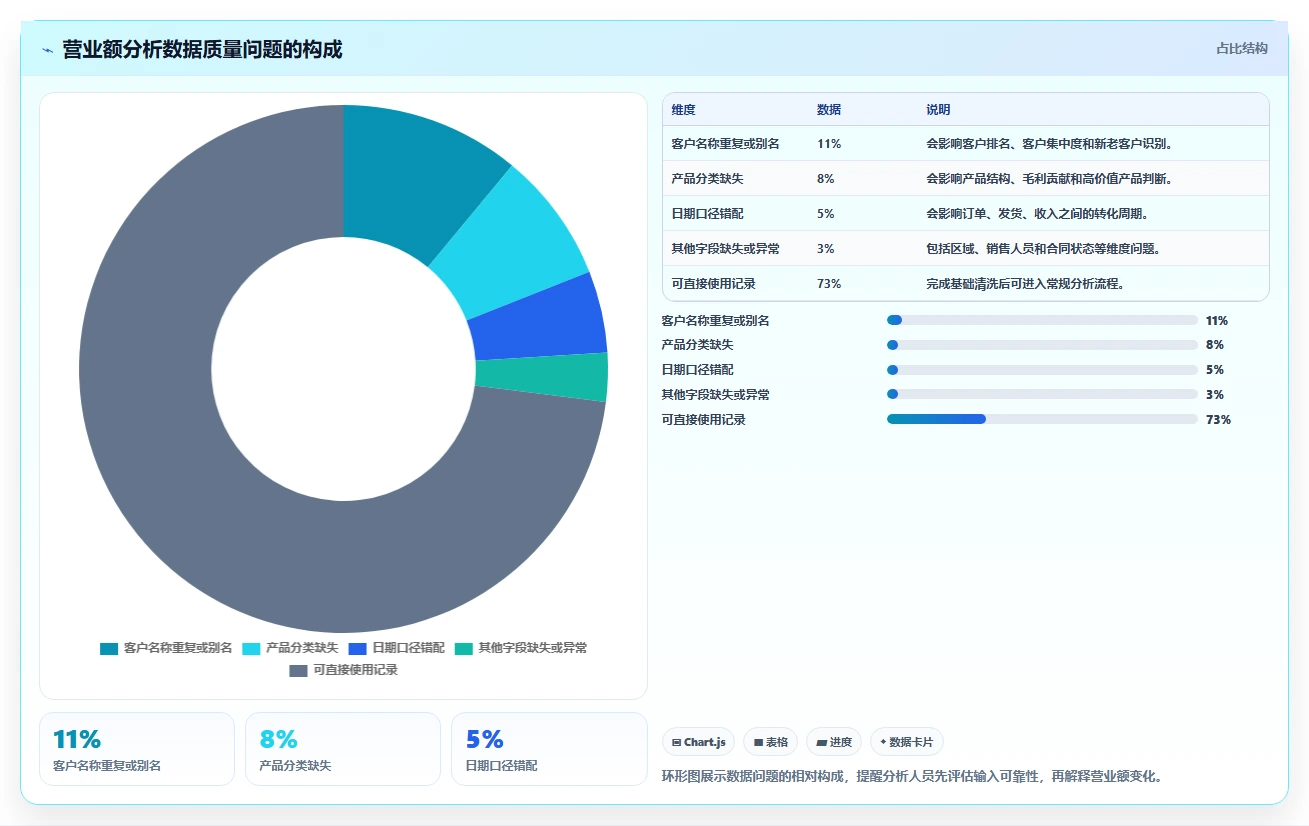Image resolution: width=1309 pixels, height=826 pixels.
Task: Click the 其他字段缺失或异常 3% progress bar
Action: coord(1042,394)
